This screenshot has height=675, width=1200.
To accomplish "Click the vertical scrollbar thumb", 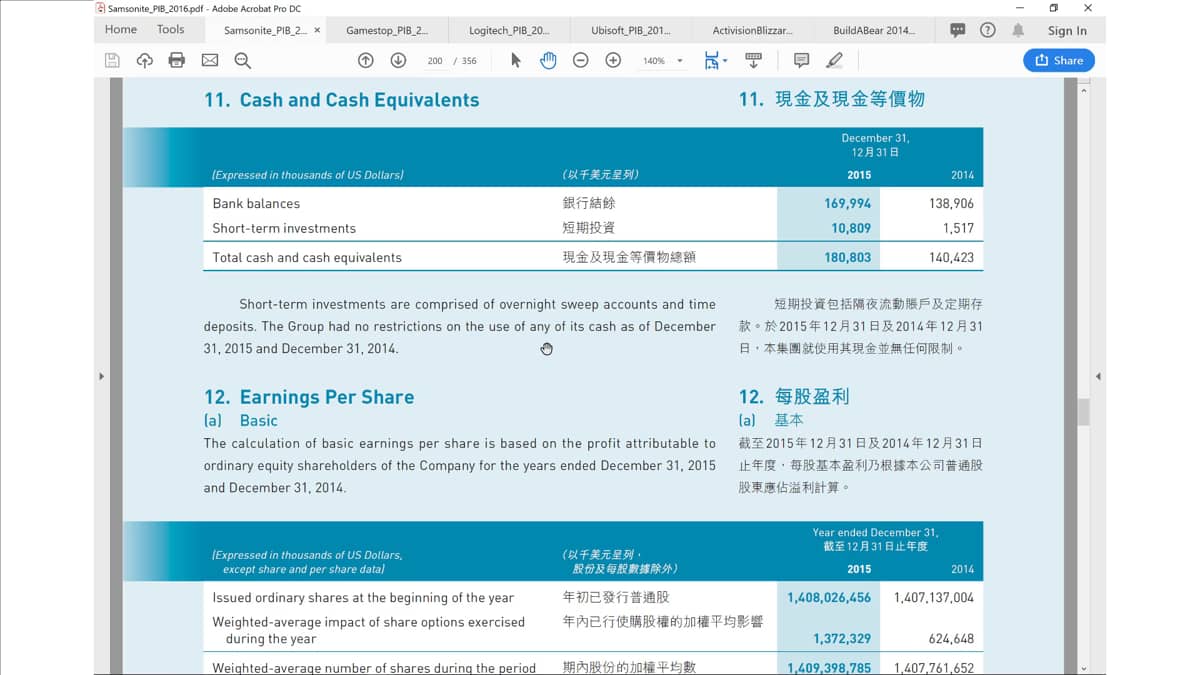I will click(x=1084, y=411).
